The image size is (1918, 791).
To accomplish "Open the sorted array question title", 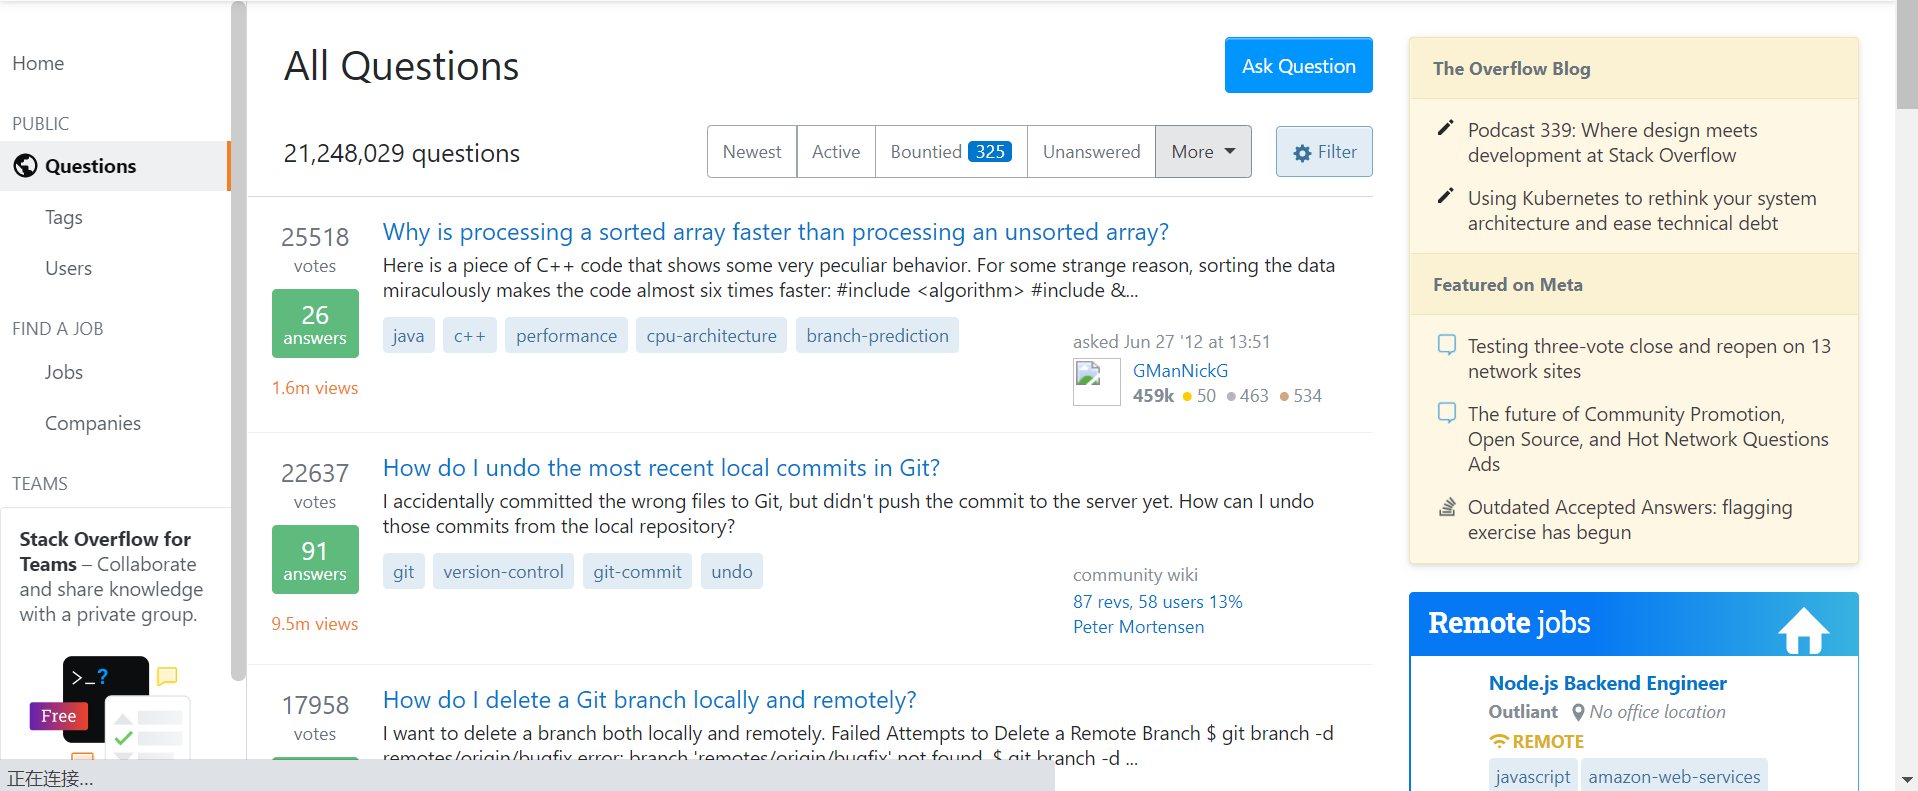I will point(775,232).
